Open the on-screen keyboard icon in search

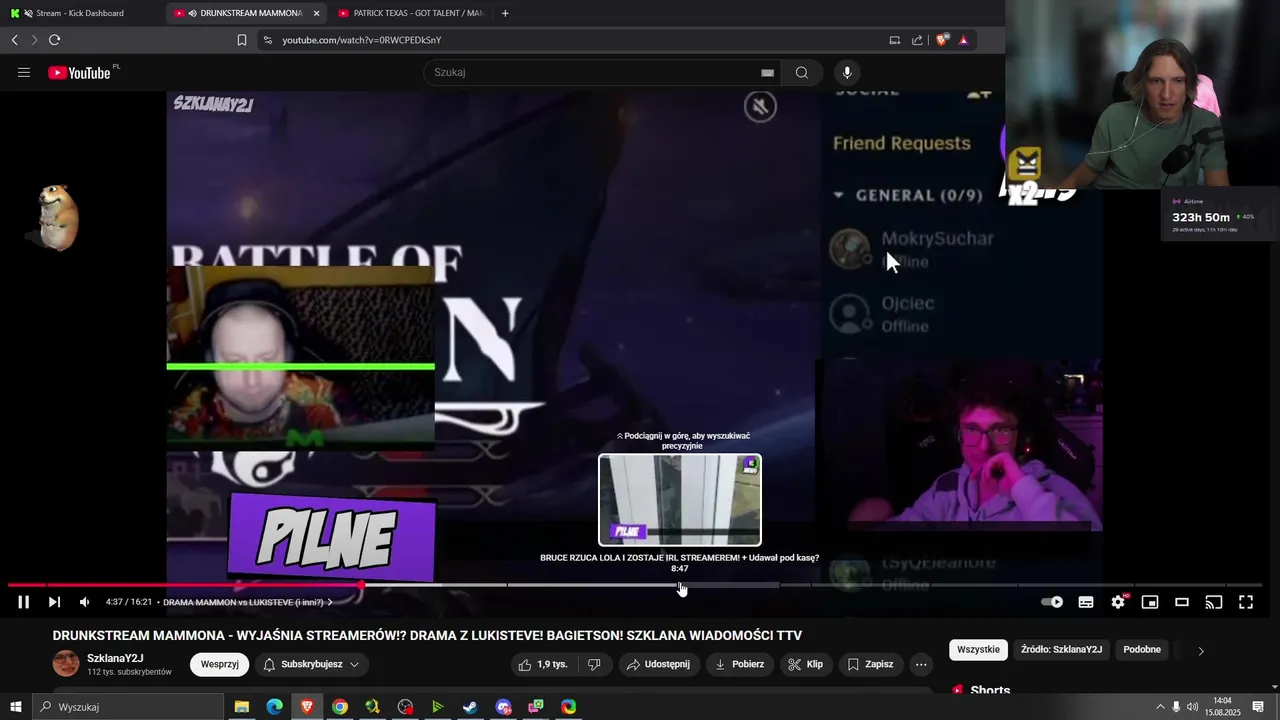(x=767, y=72)
